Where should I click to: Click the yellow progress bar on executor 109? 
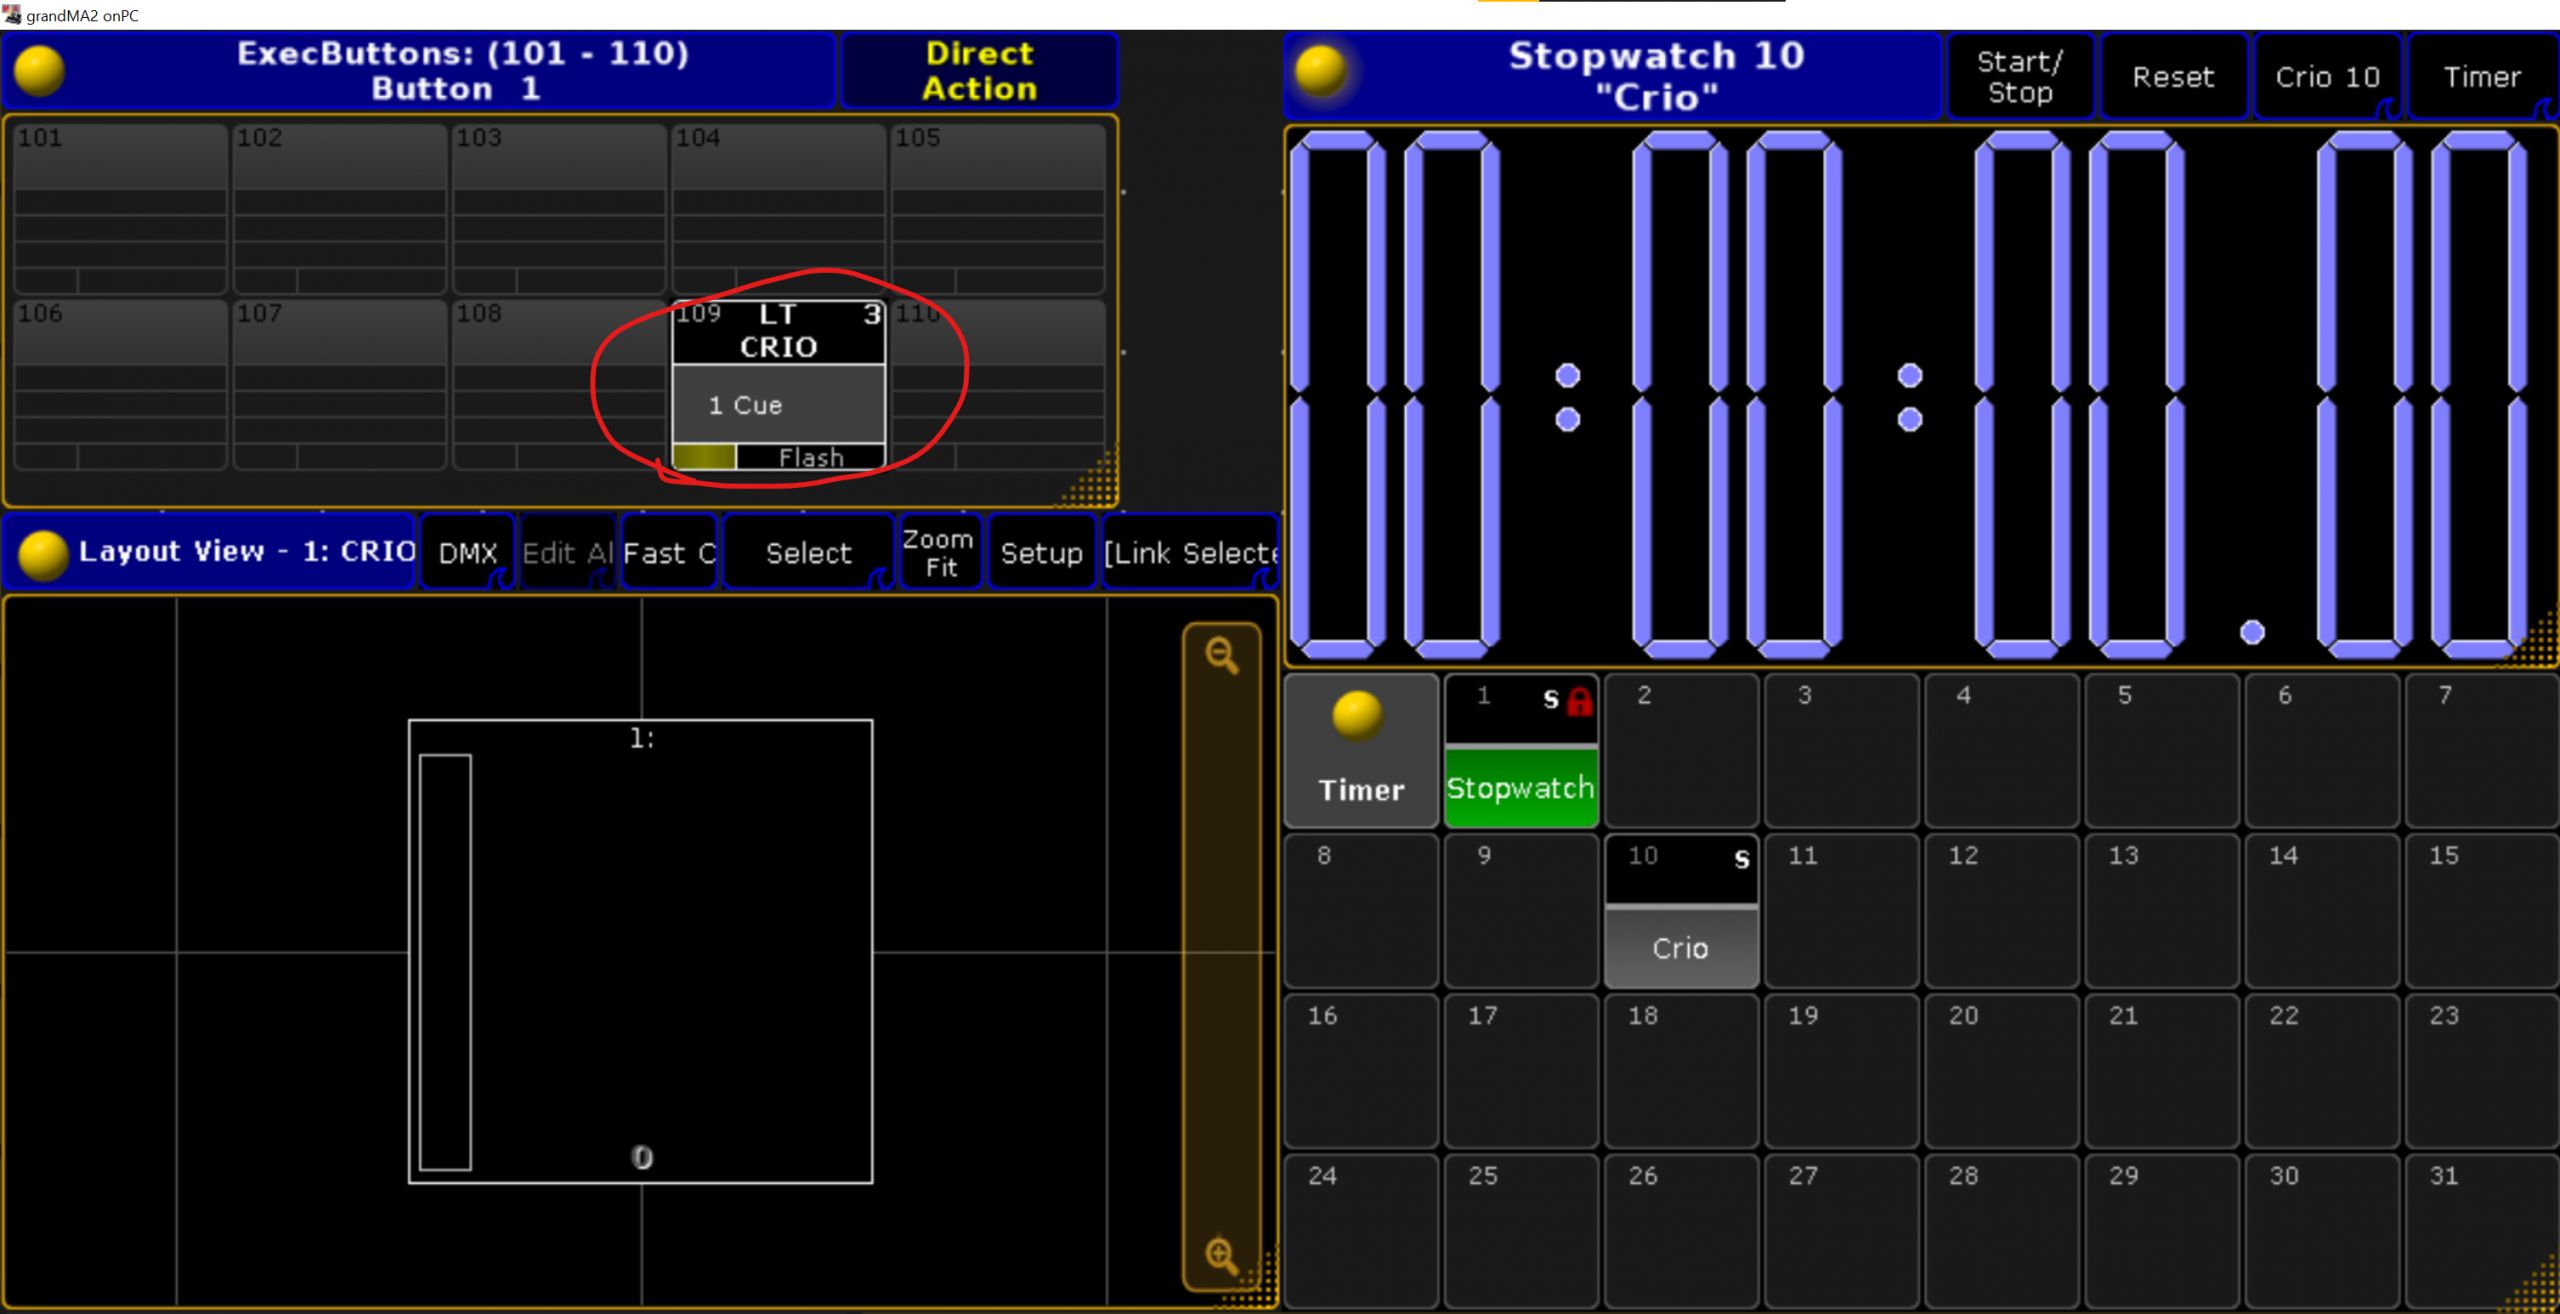[x=705, y=457]
